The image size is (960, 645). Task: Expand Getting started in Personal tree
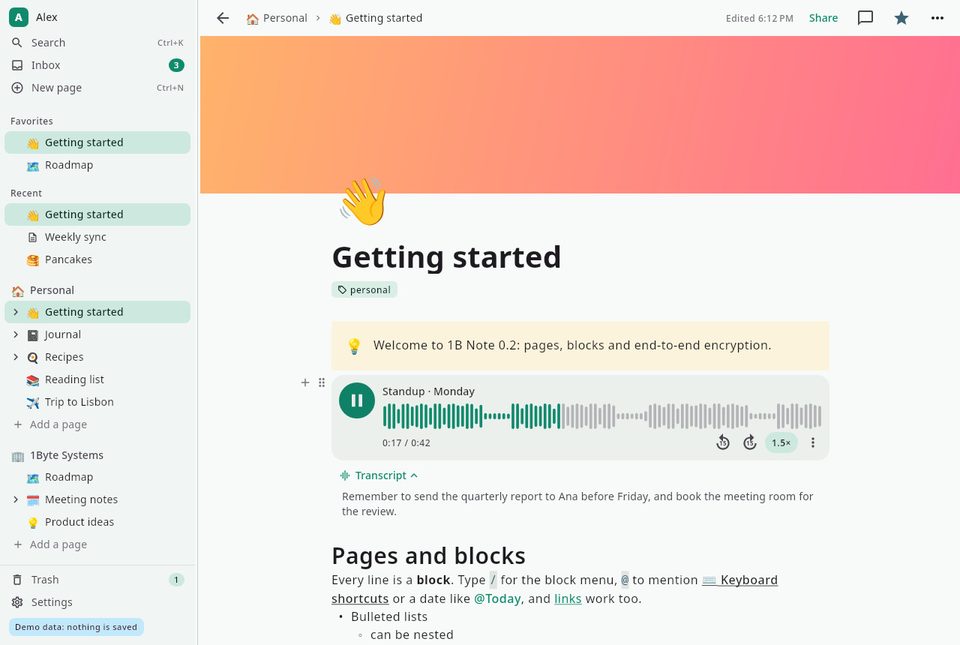[16, 312]
